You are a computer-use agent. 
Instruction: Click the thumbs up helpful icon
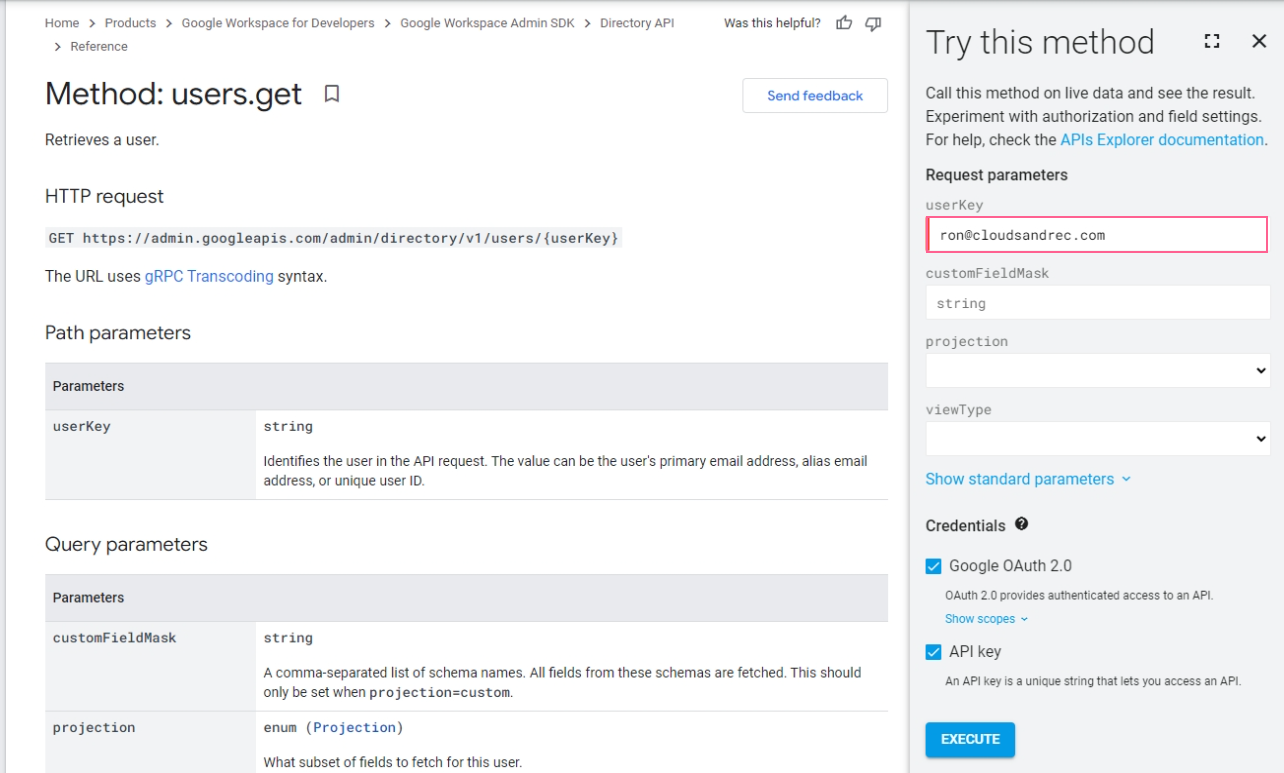[843, 22]
